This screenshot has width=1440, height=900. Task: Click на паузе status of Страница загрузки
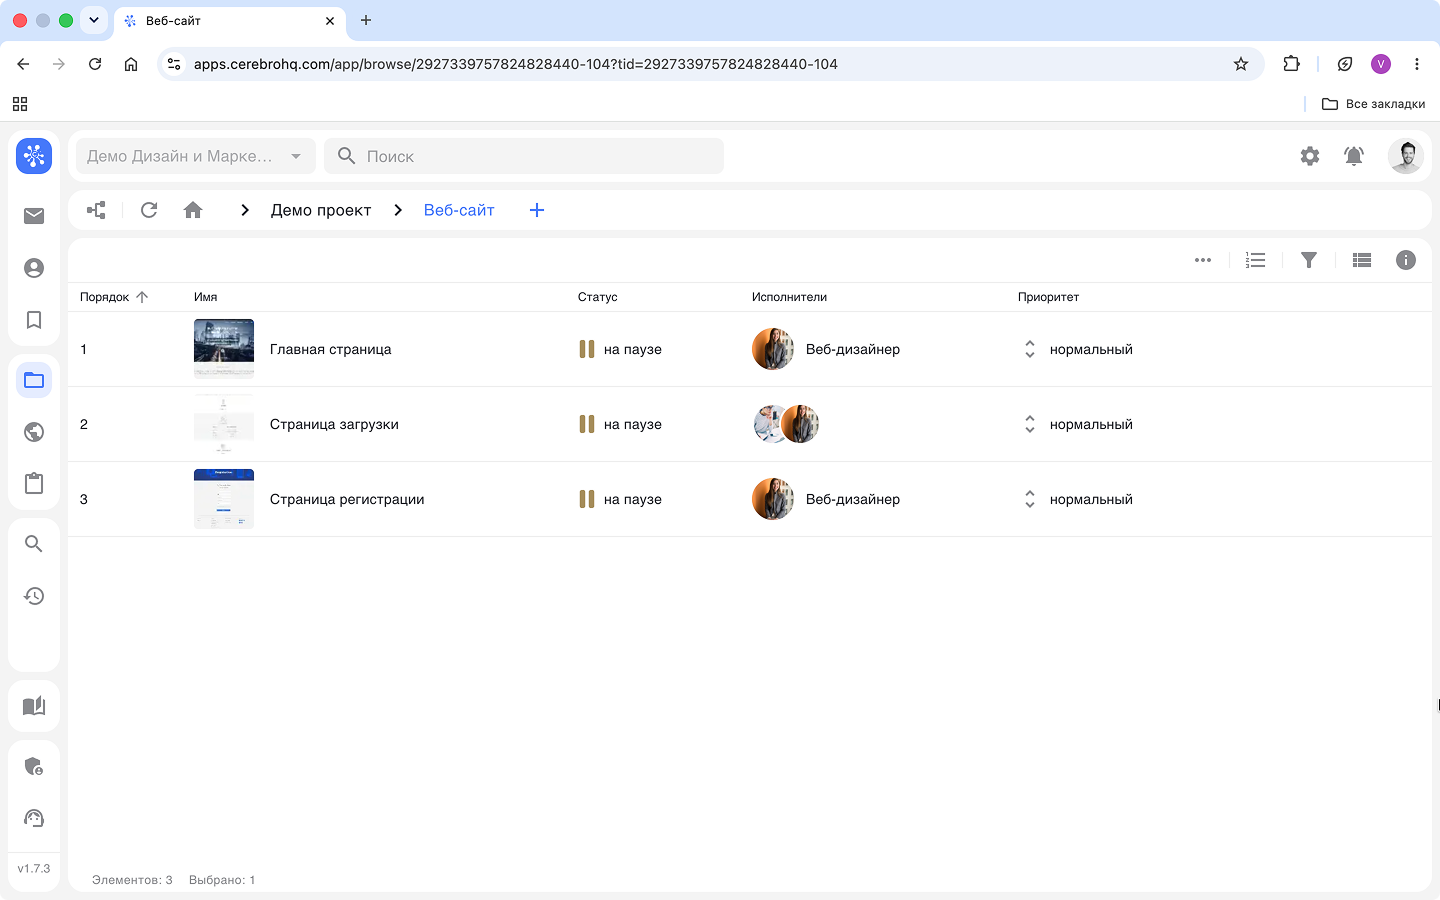[620, 424]
